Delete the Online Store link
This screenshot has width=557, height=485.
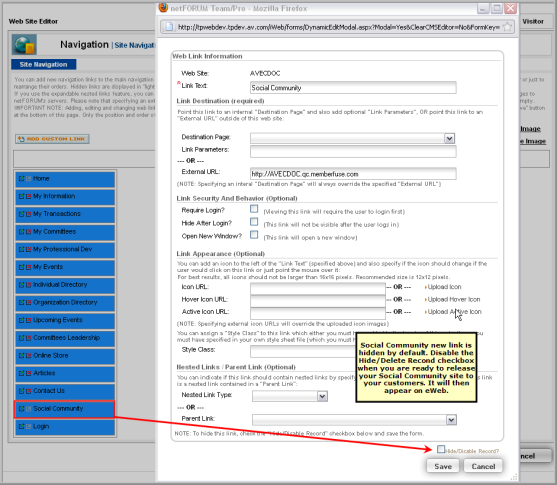(28, 356)
